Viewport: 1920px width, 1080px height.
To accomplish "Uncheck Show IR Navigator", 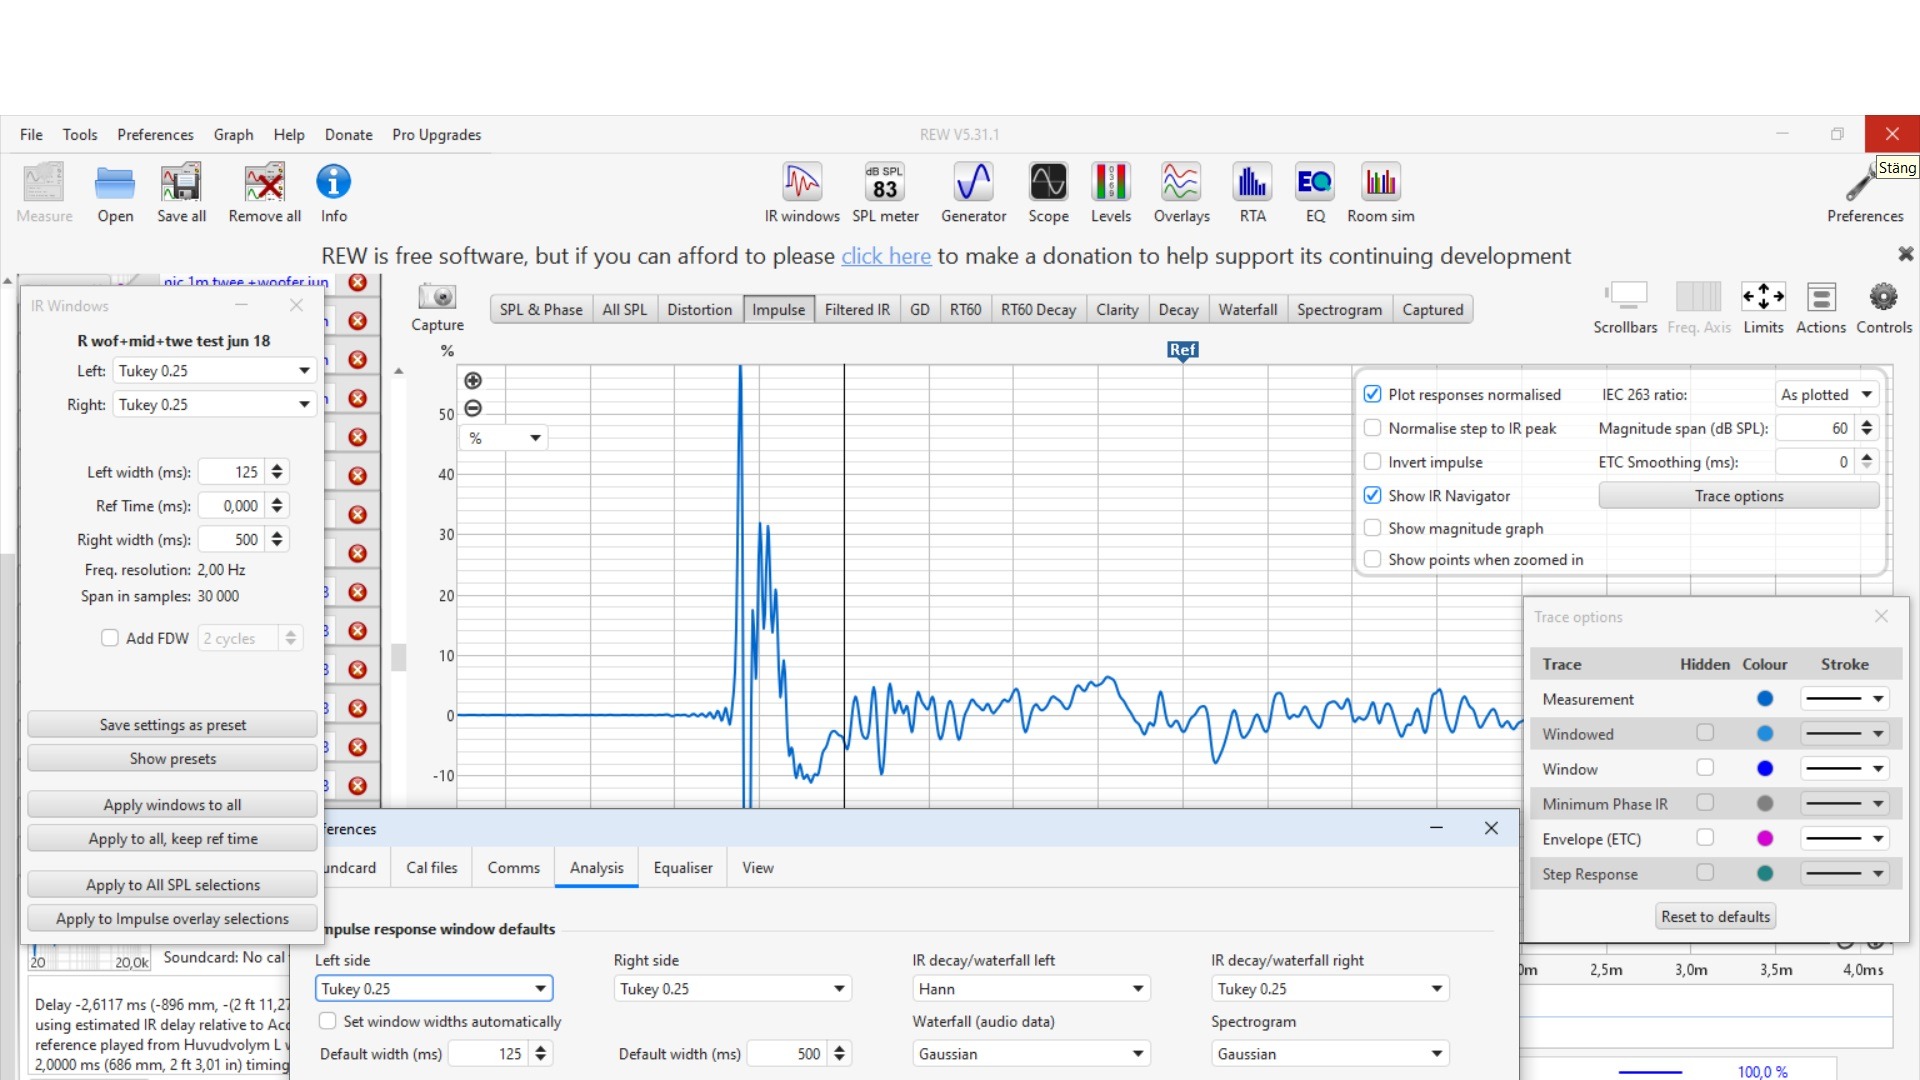I will click(1373, 495).
